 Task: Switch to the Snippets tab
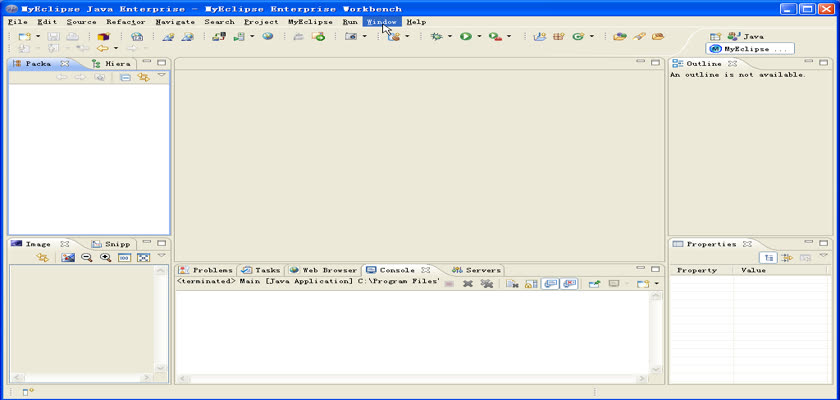(x=111, y=244)
